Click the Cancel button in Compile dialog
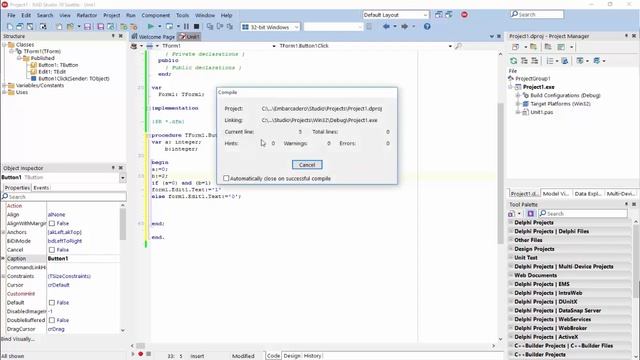640x360 pixels. [307, 165]
